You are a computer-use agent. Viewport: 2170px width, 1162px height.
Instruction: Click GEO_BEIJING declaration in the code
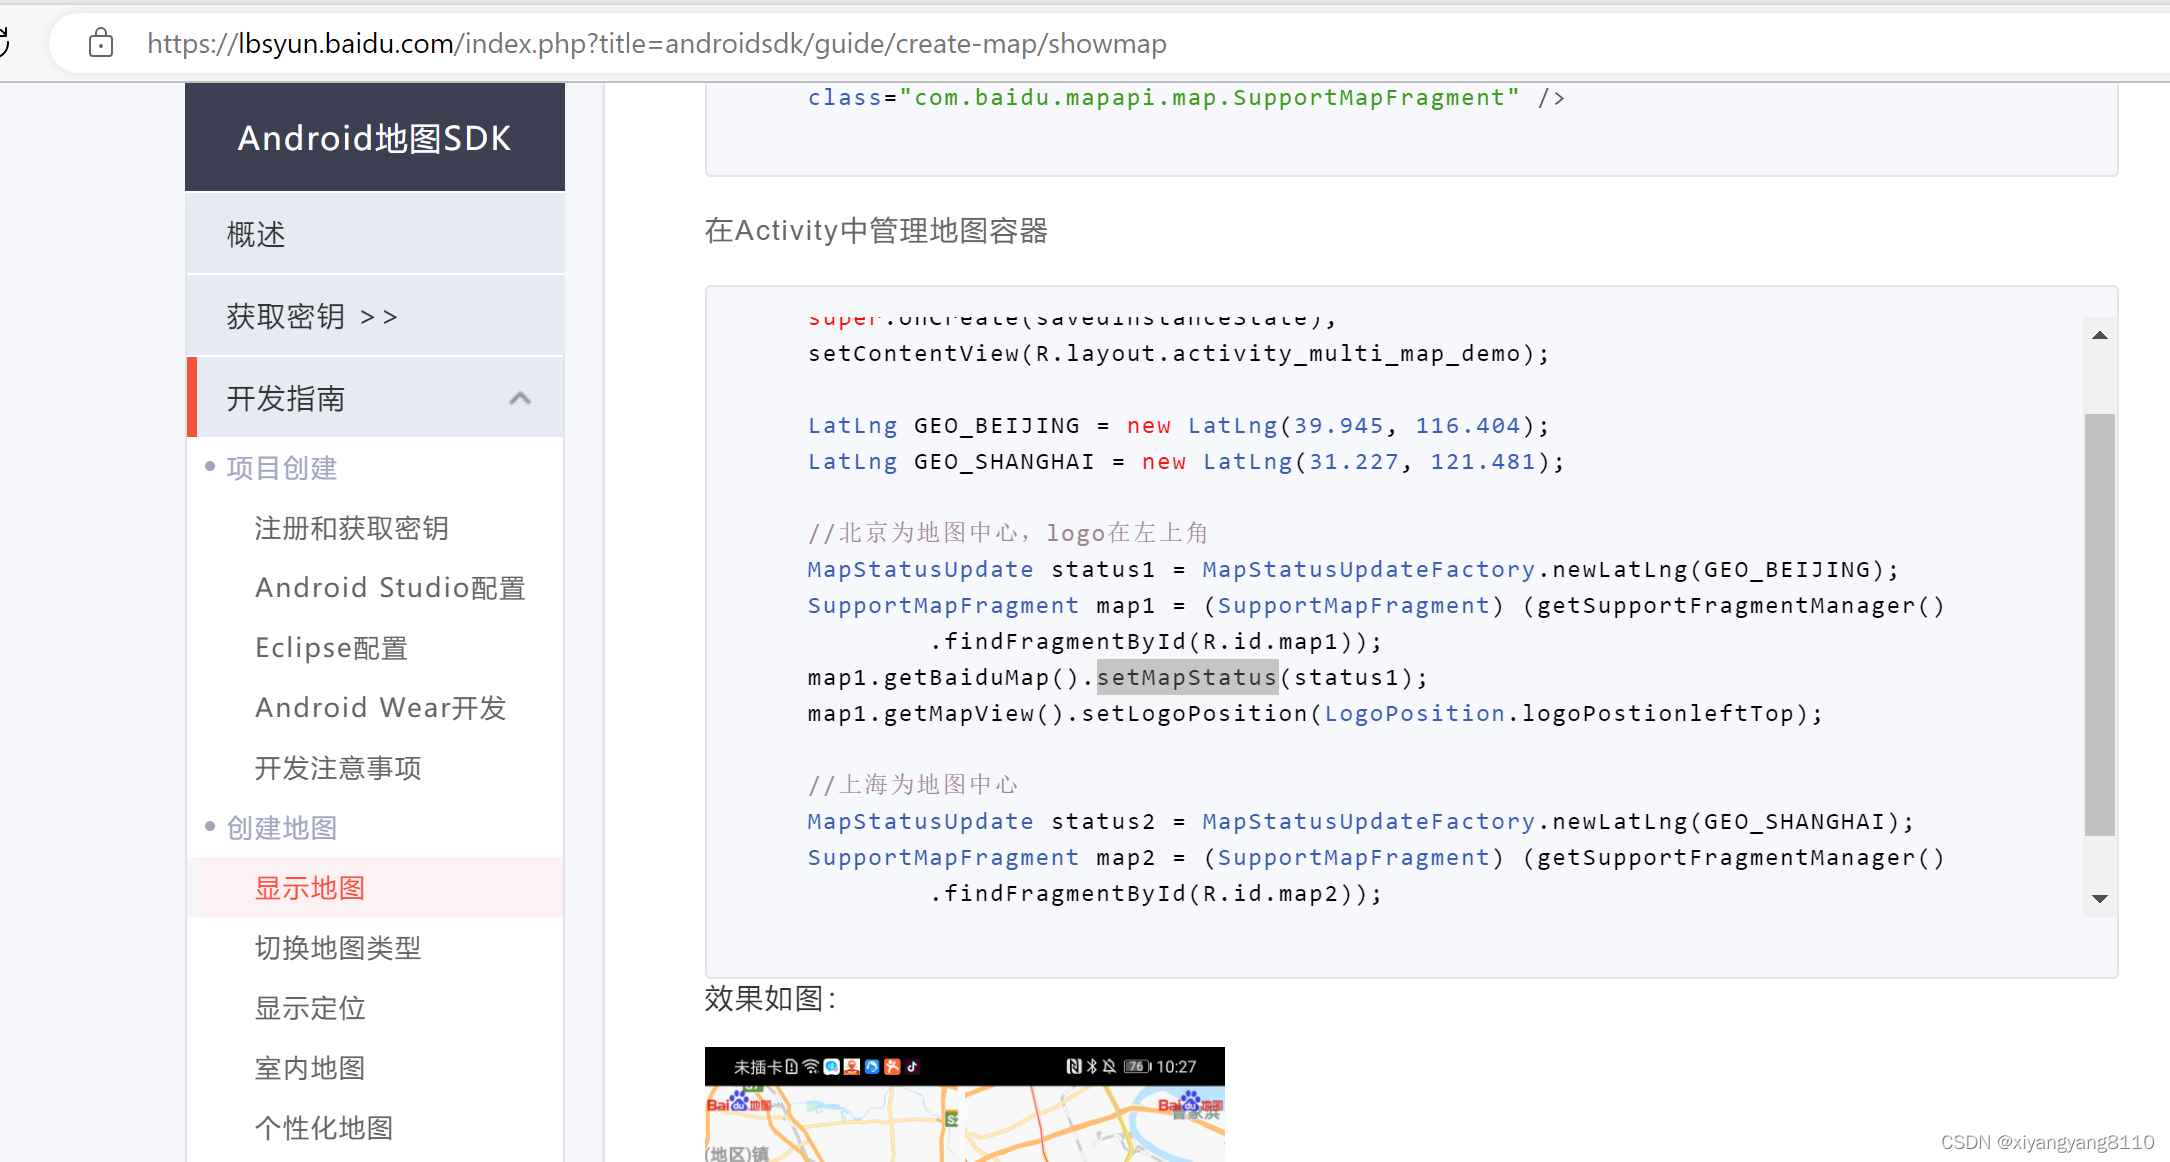(1178, 425)
